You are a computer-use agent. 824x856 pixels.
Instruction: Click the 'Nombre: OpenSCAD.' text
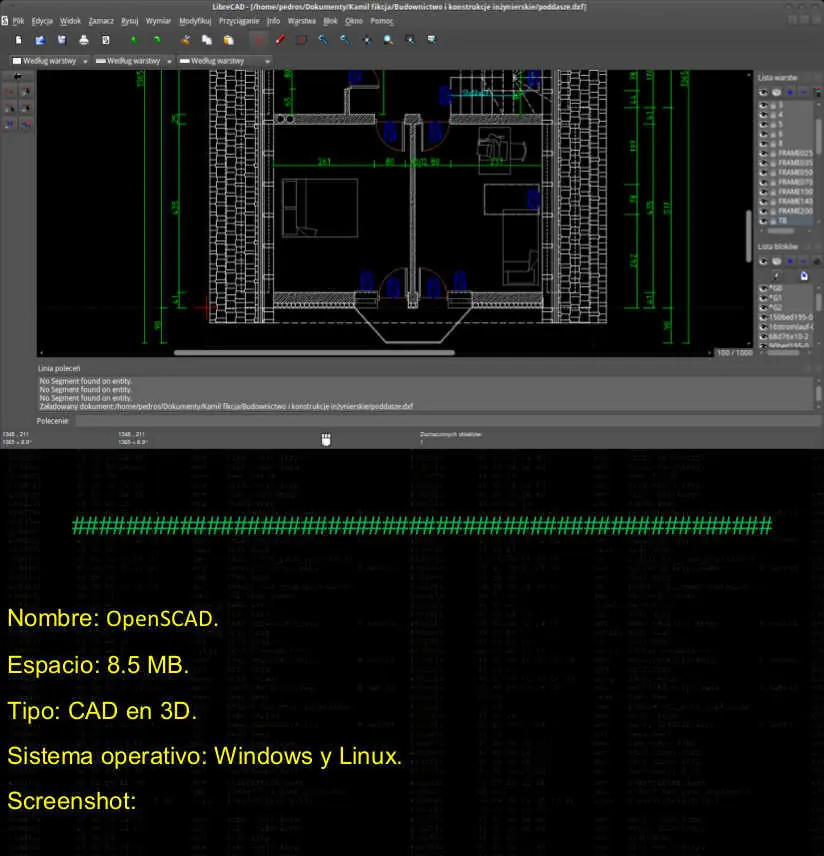113,619
